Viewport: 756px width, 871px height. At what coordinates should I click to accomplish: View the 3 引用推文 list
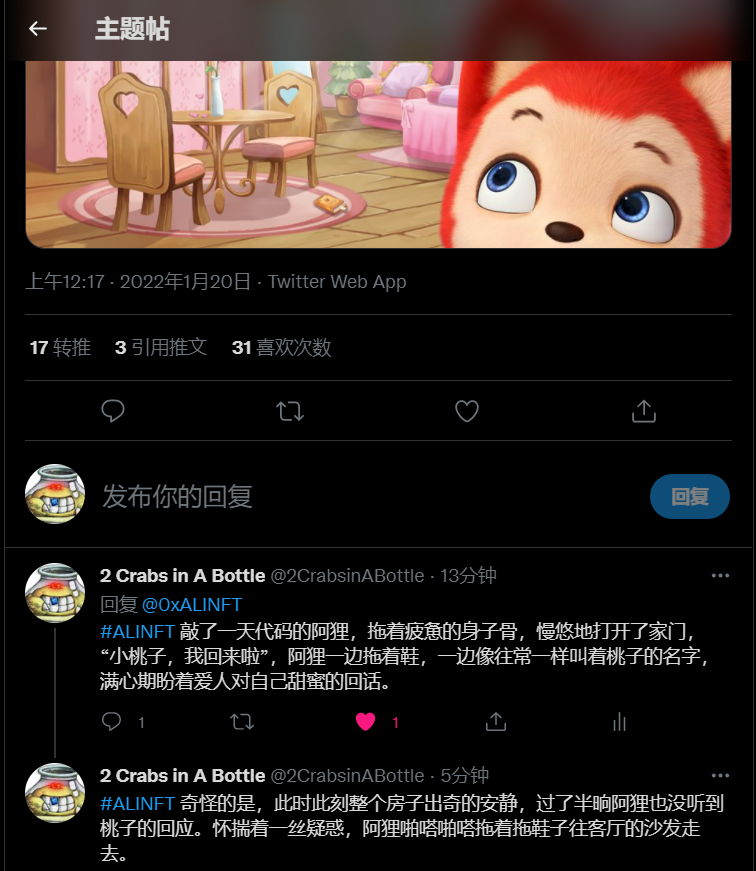click(161, 348)
